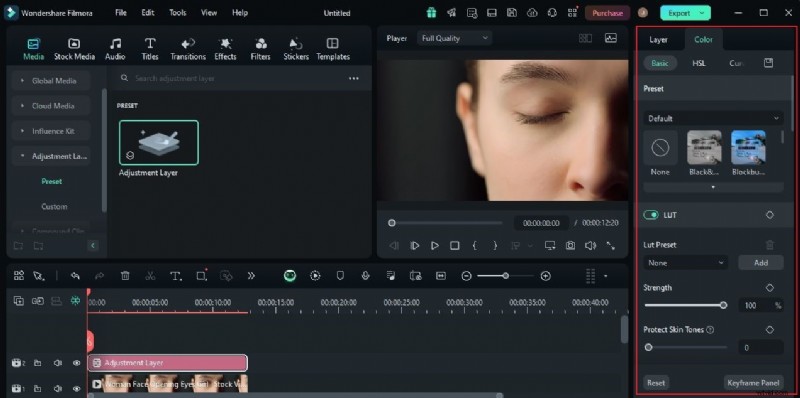Open the File menu

(121, 13)
